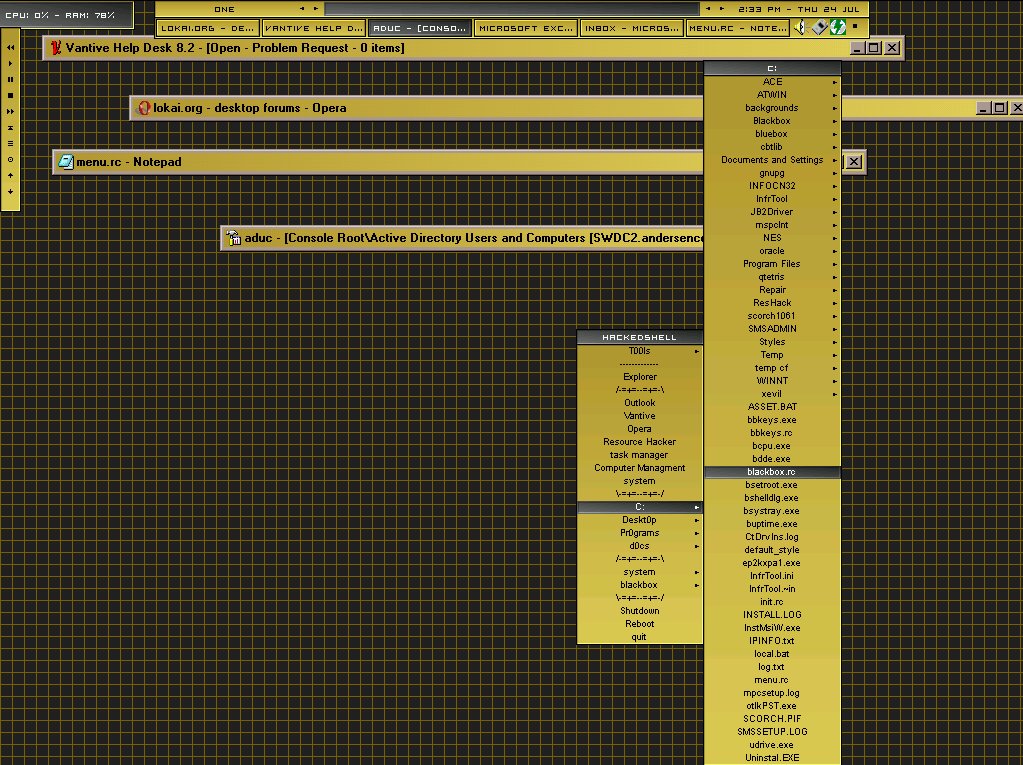This screenshot has width=1023, height=765.
Task: Click the down arrow in the media strip
Action: pos(10,192)
